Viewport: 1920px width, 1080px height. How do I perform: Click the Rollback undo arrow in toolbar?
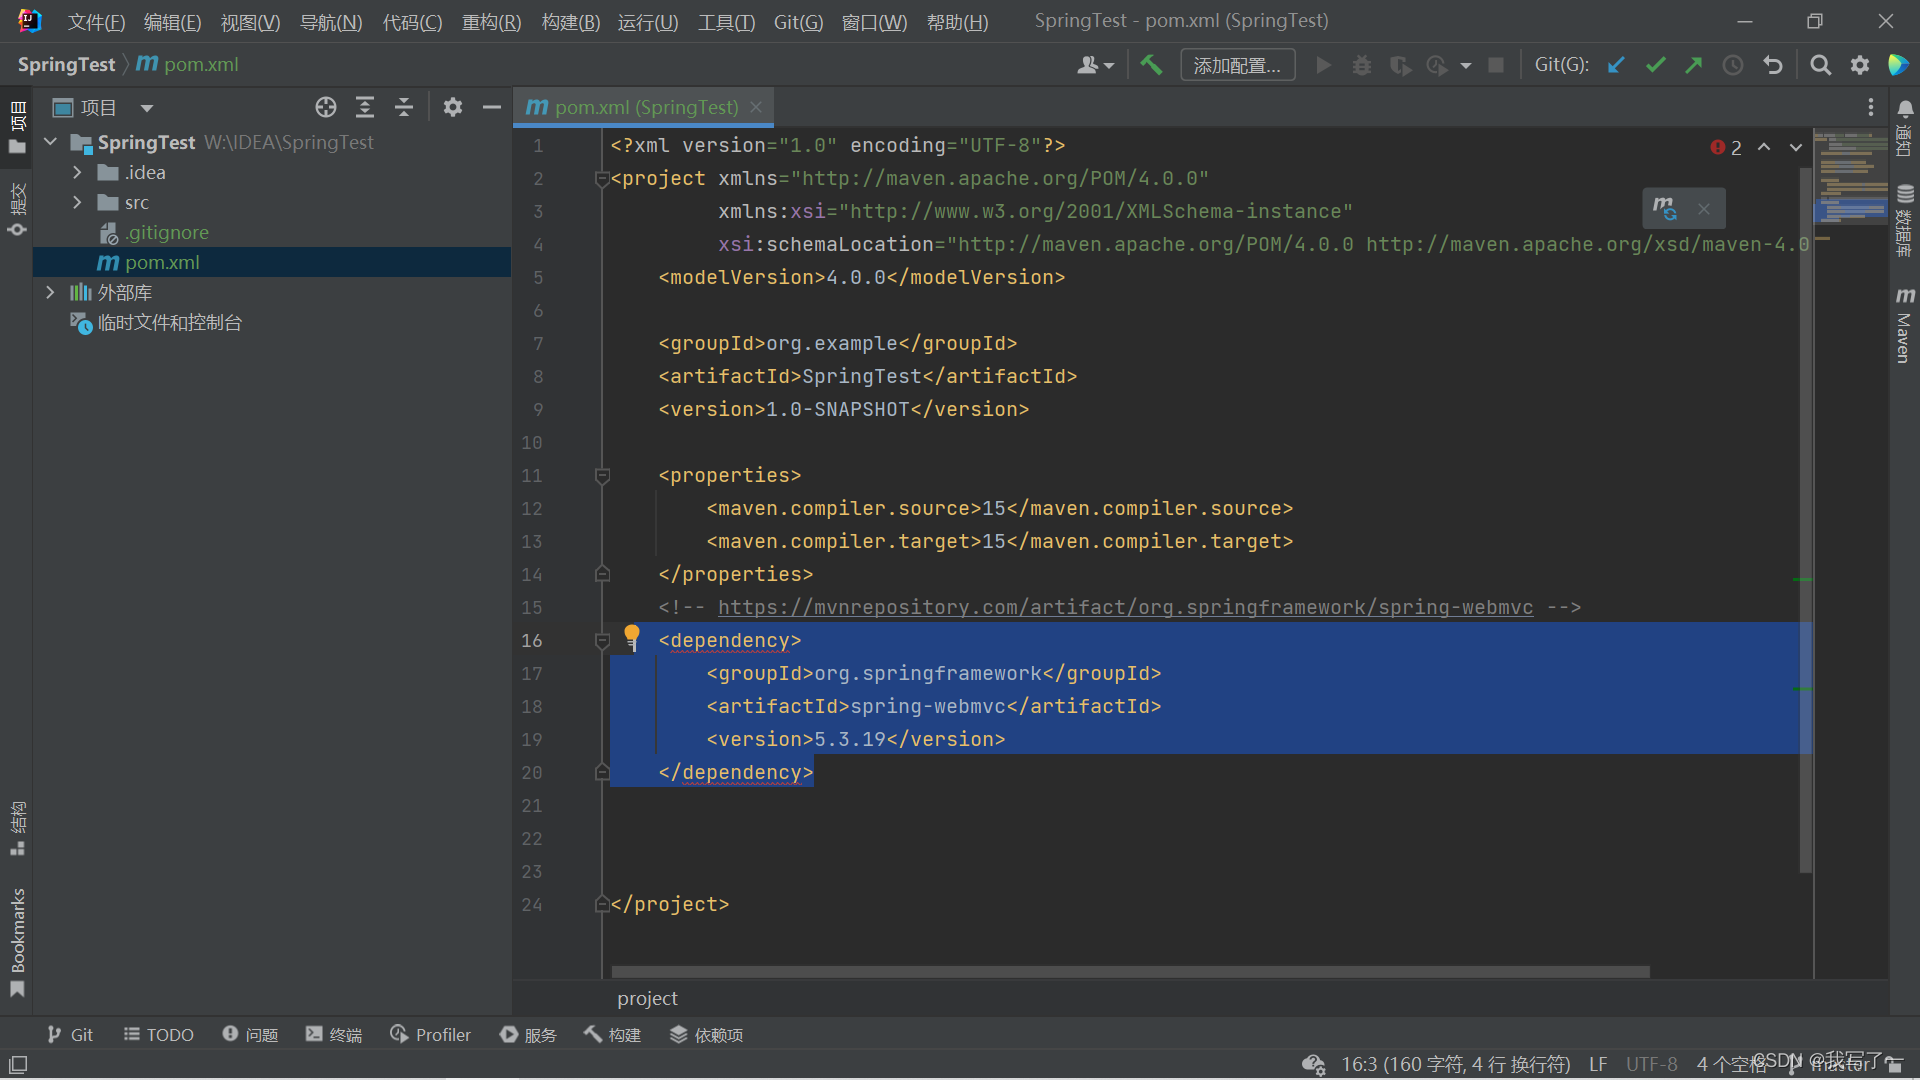pos(1773,65)
